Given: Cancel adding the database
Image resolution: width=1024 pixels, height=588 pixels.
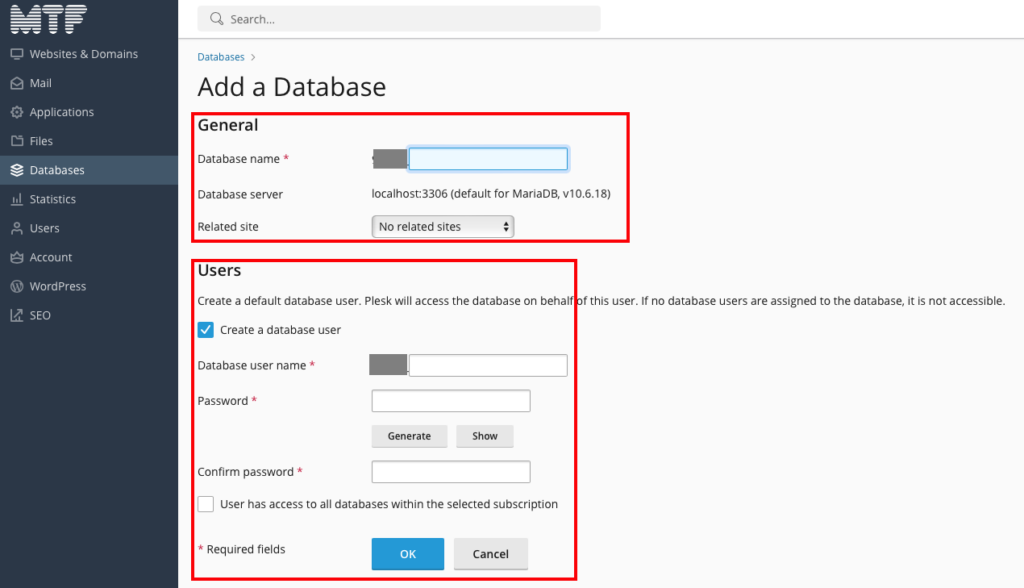Looking at the screenshot, I should [x=490, y=554].
